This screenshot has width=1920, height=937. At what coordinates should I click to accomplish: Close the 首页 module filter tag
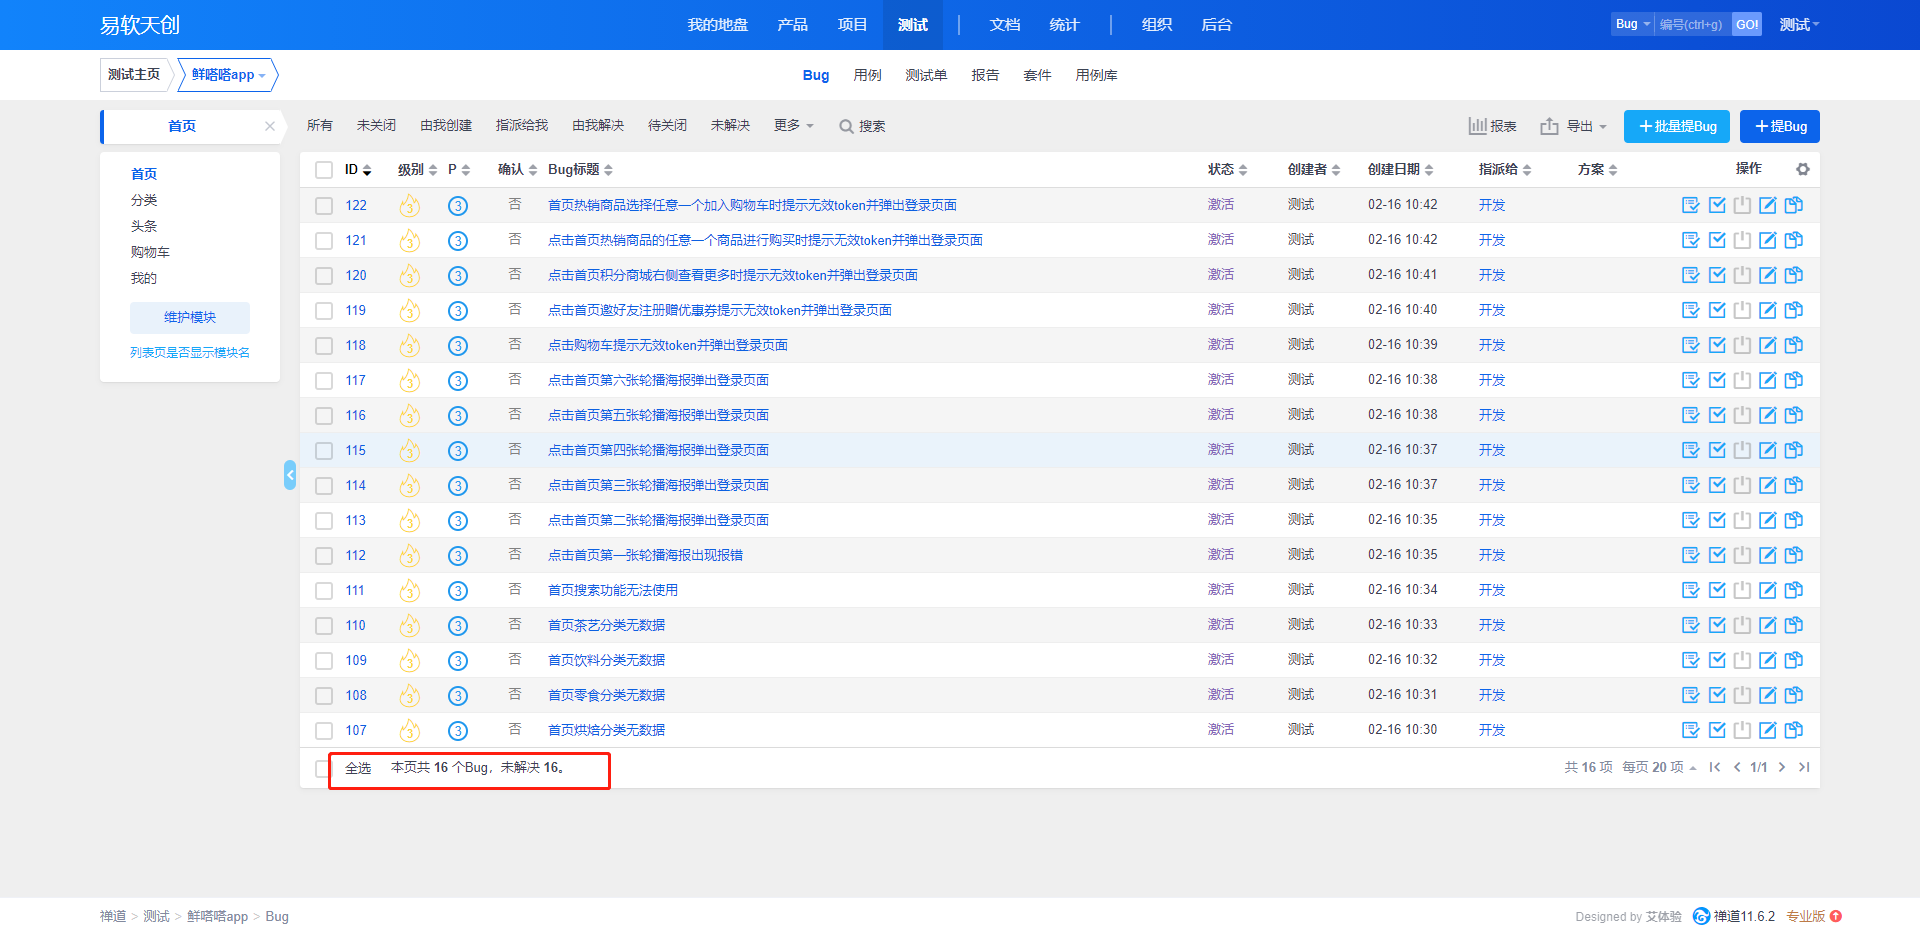click(x=270, y=126)
